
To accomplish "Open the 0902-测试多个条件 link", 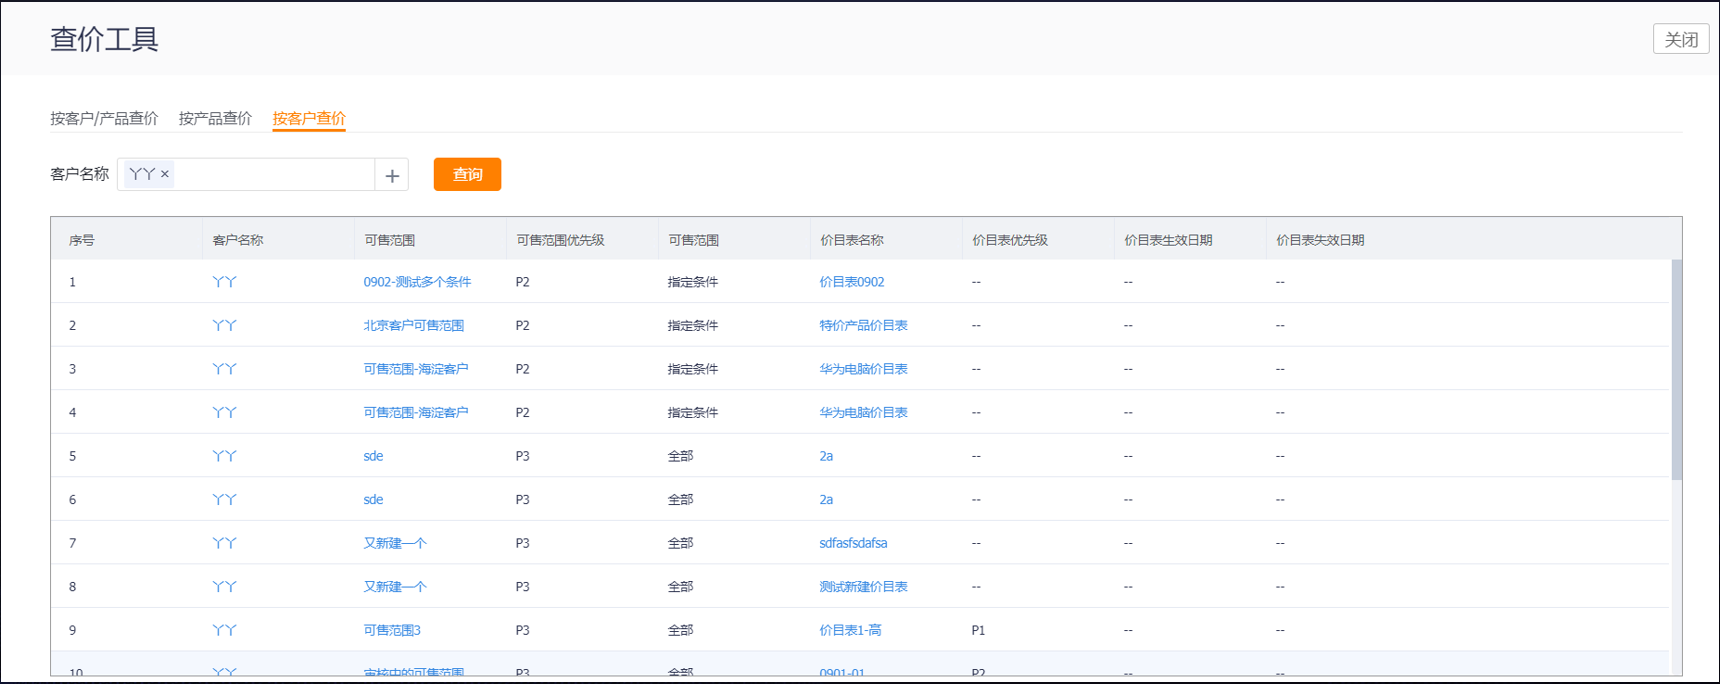I will pyautogui.click(x=417, y=282).
